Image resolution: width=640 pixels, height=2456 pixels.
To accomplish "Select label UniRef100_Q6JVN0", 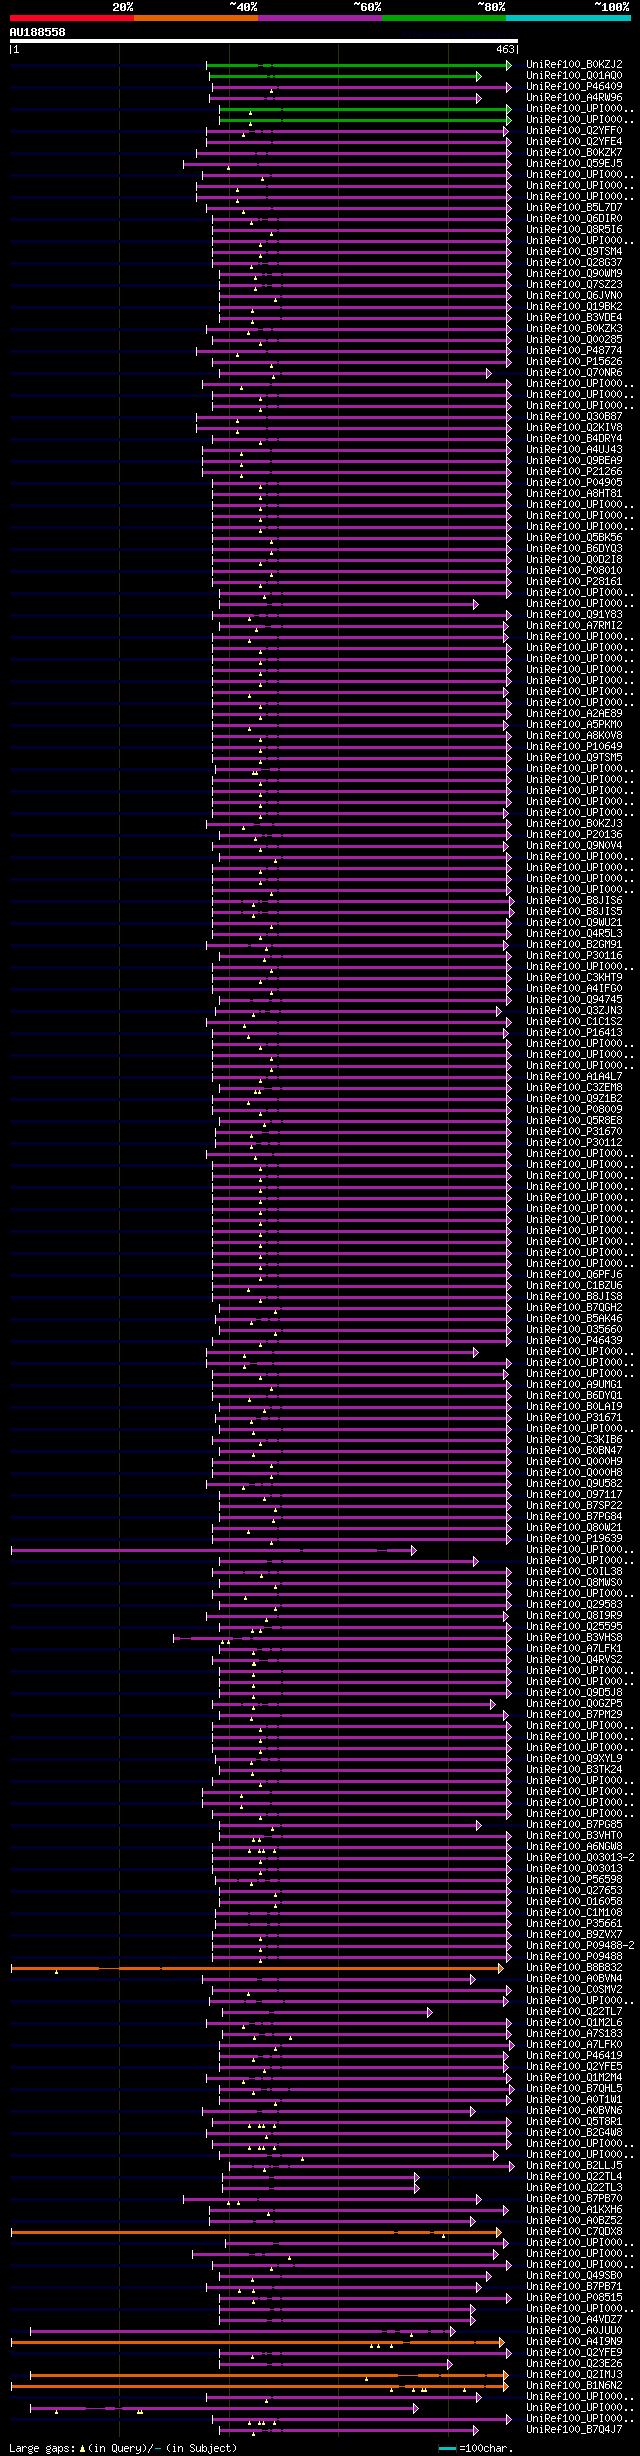I will click(574, 295).
